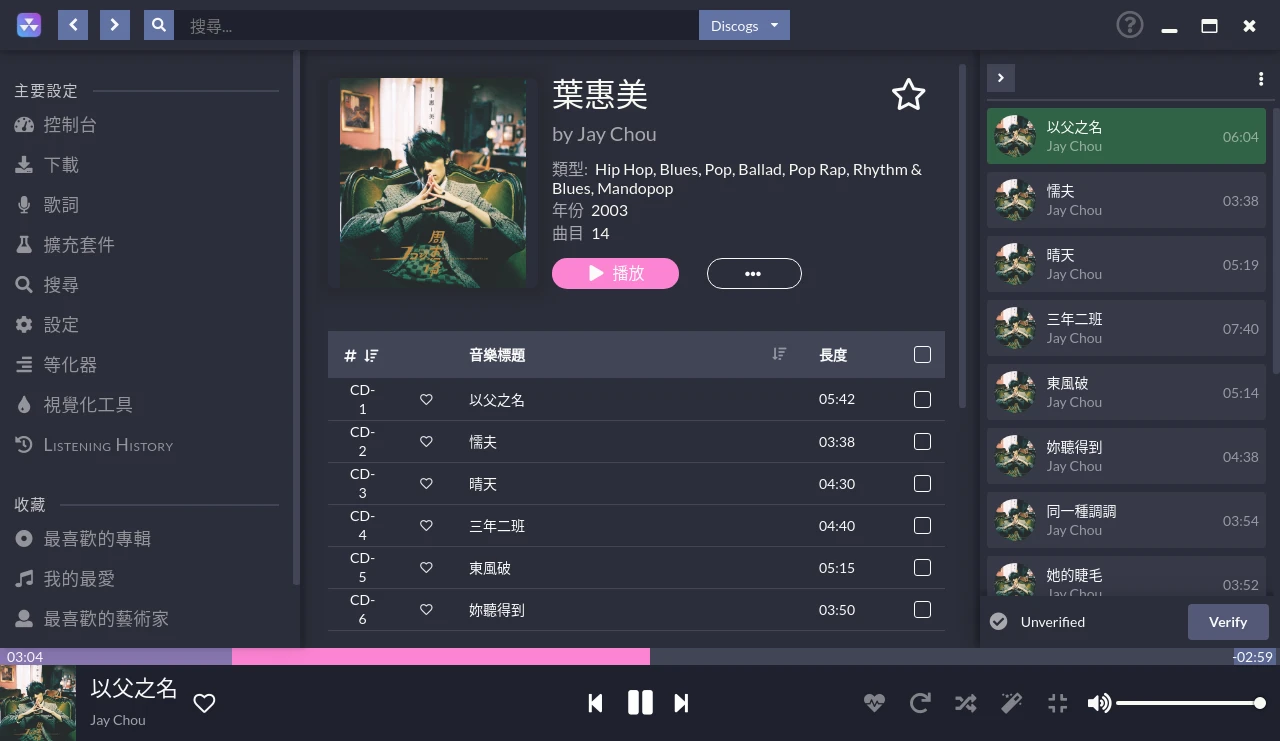The height and width of the screenshot is (741, 1280).
Task: Pause the current song
Action: point(640,703)
